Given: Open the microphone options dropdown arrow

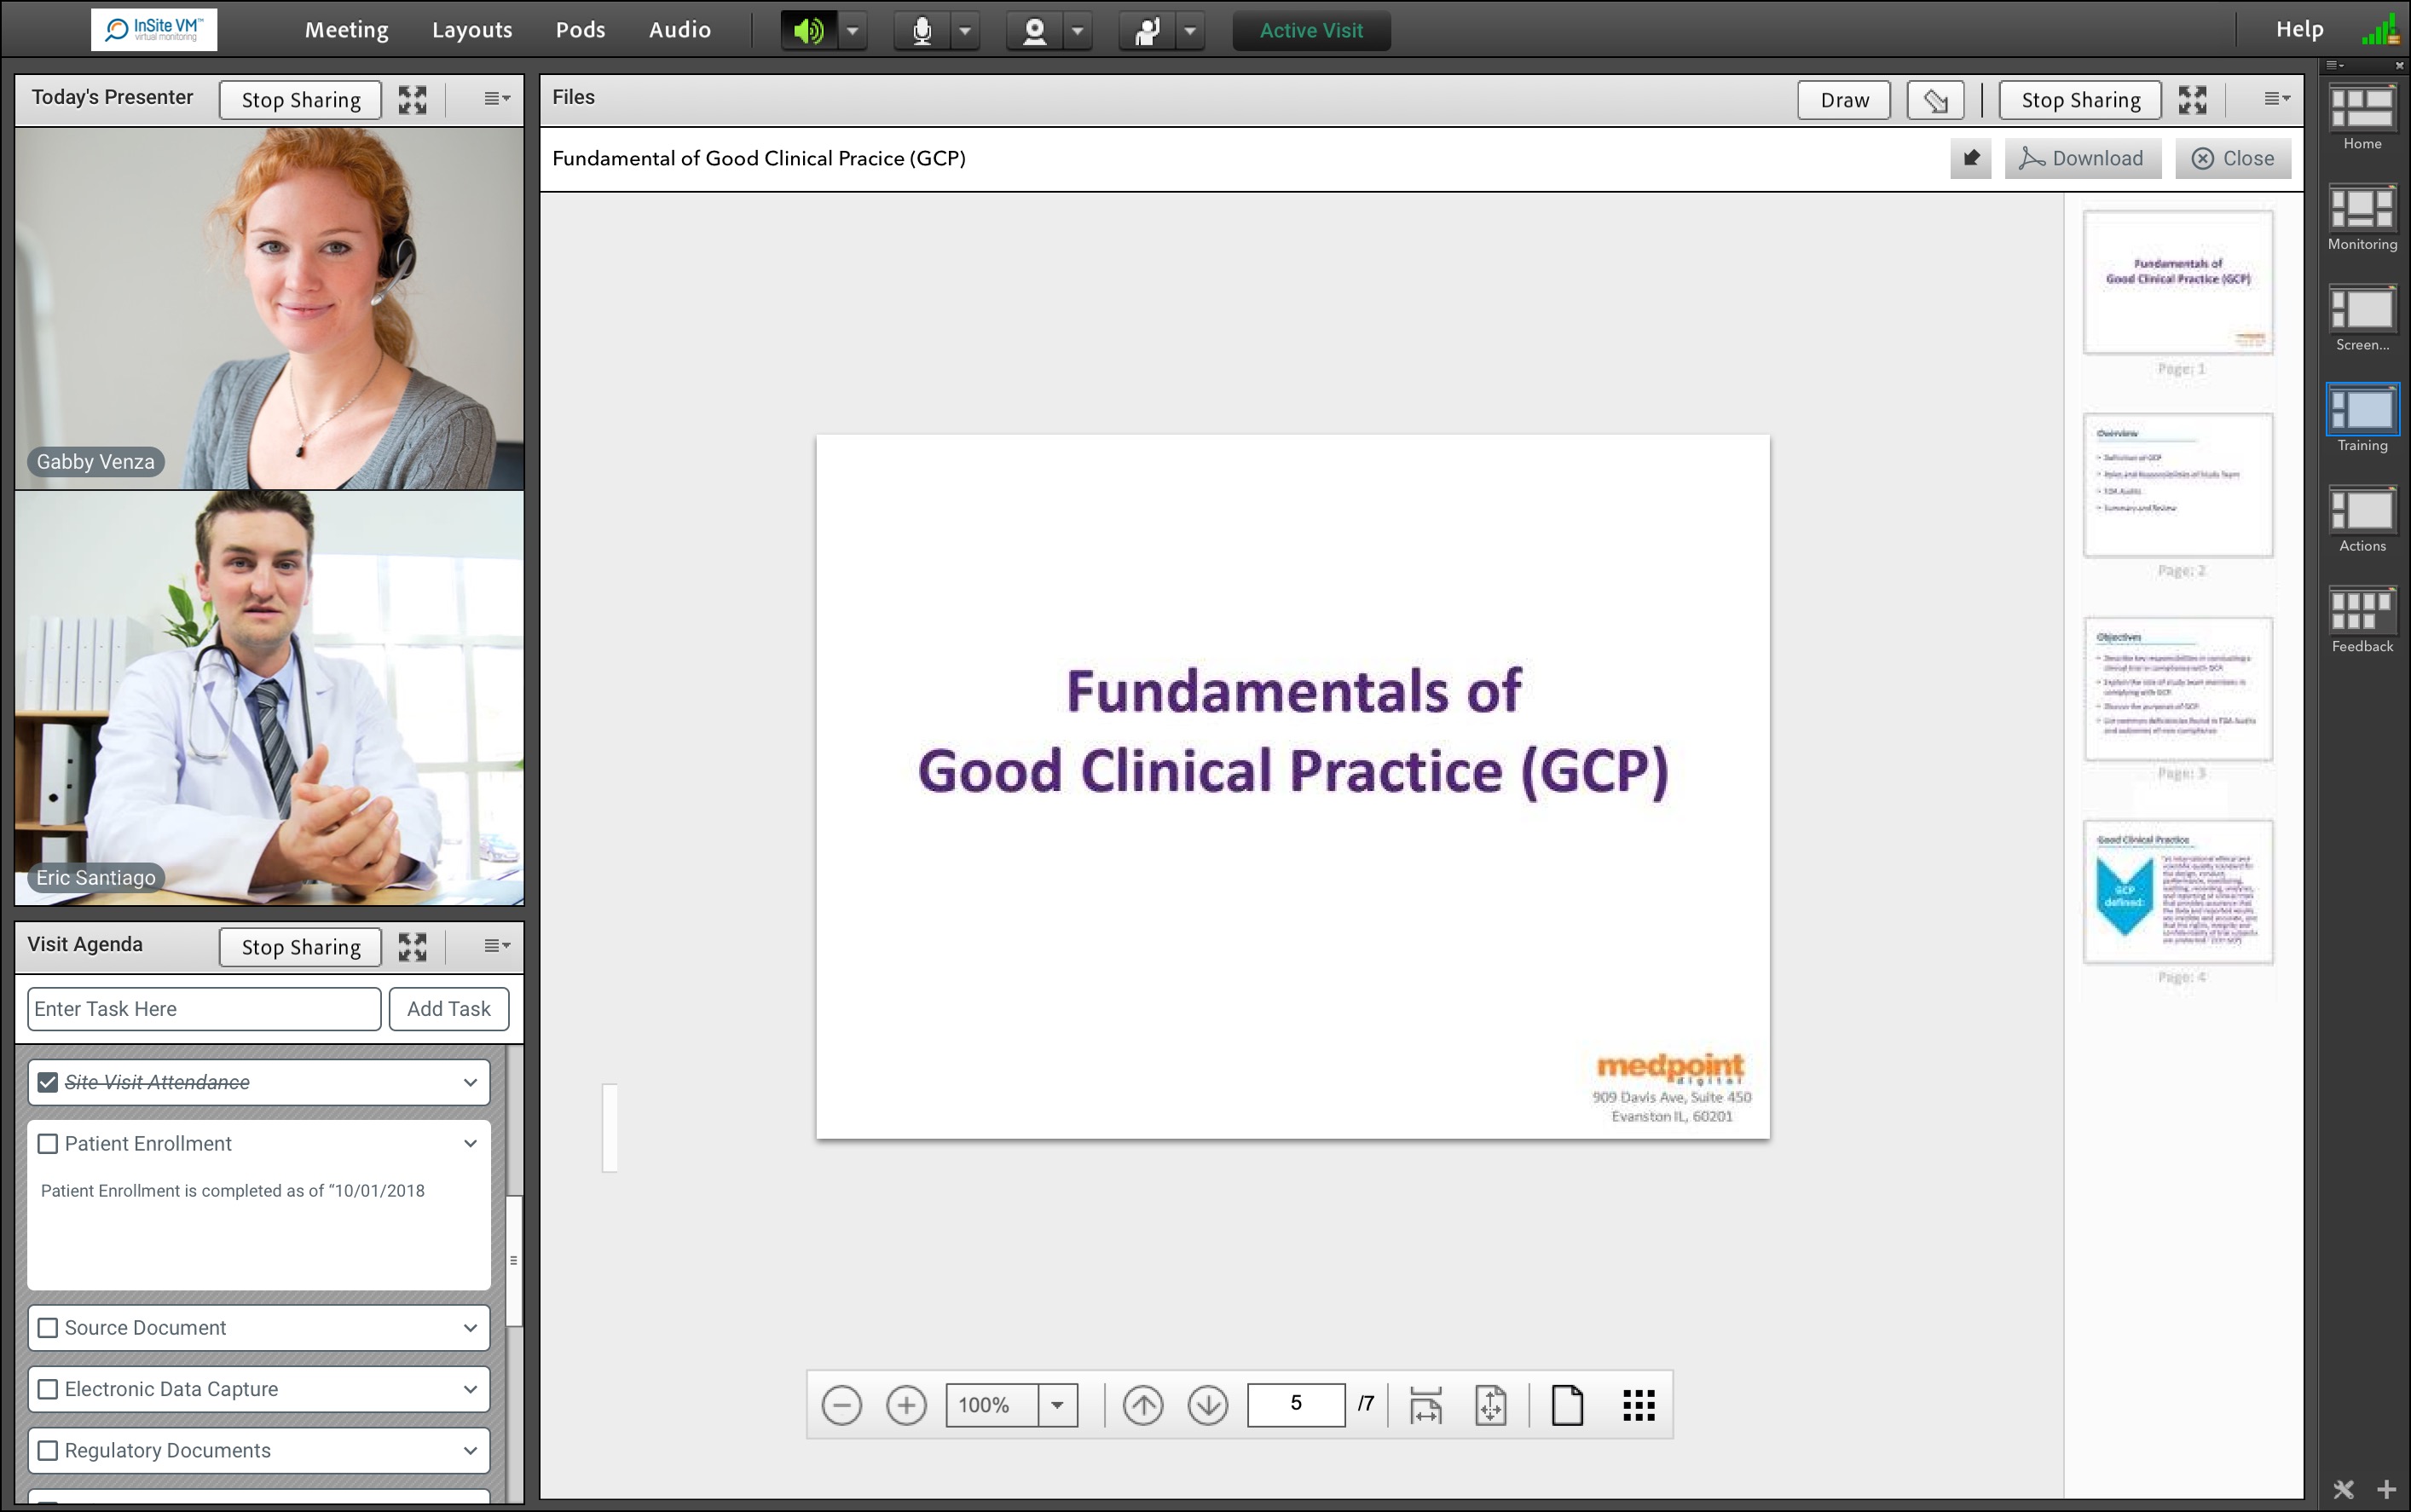Looking at the screenshot, I should [x=964, y=31].
